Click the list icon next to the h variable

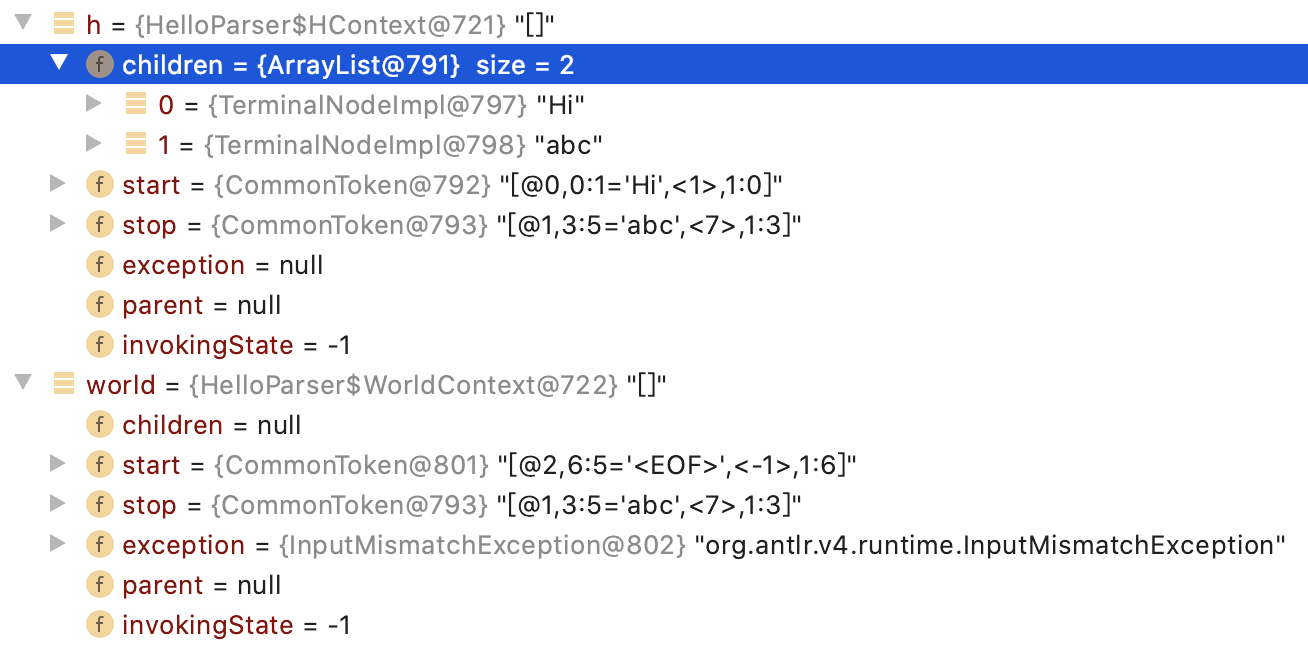(x=62, y=24)
